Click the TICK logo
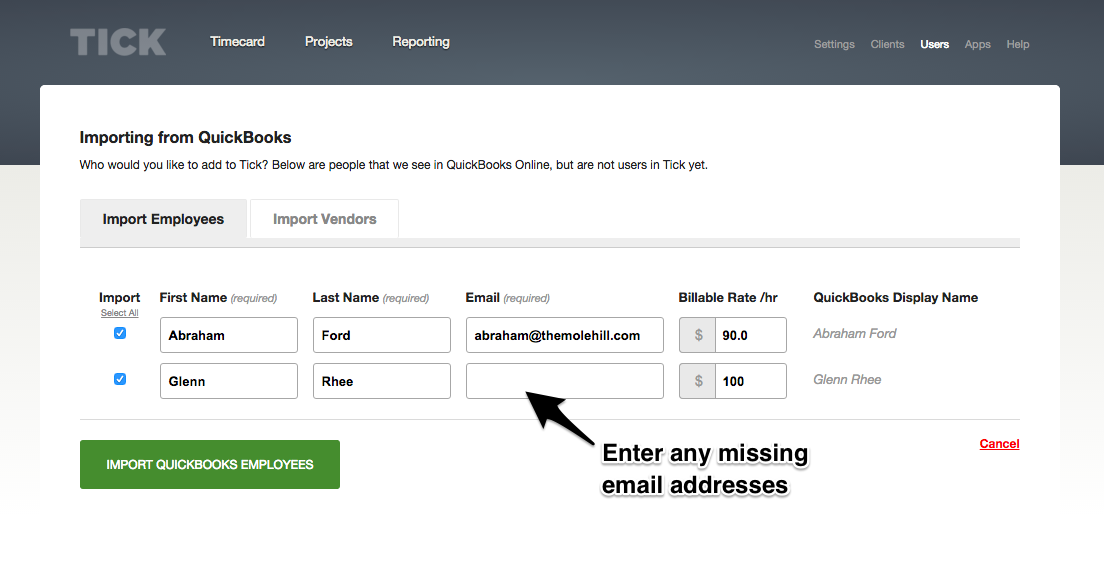Viewport: 1104px width, 578px height. point(117,42)
